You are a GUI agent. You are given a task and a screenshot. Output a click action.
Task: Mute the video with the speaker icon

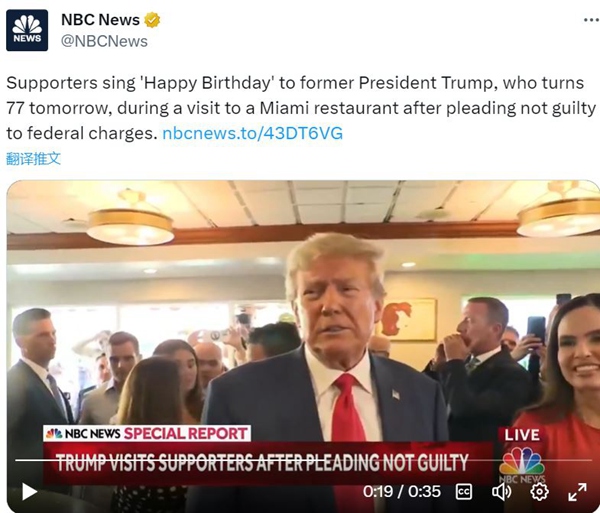tap(501, 492)
